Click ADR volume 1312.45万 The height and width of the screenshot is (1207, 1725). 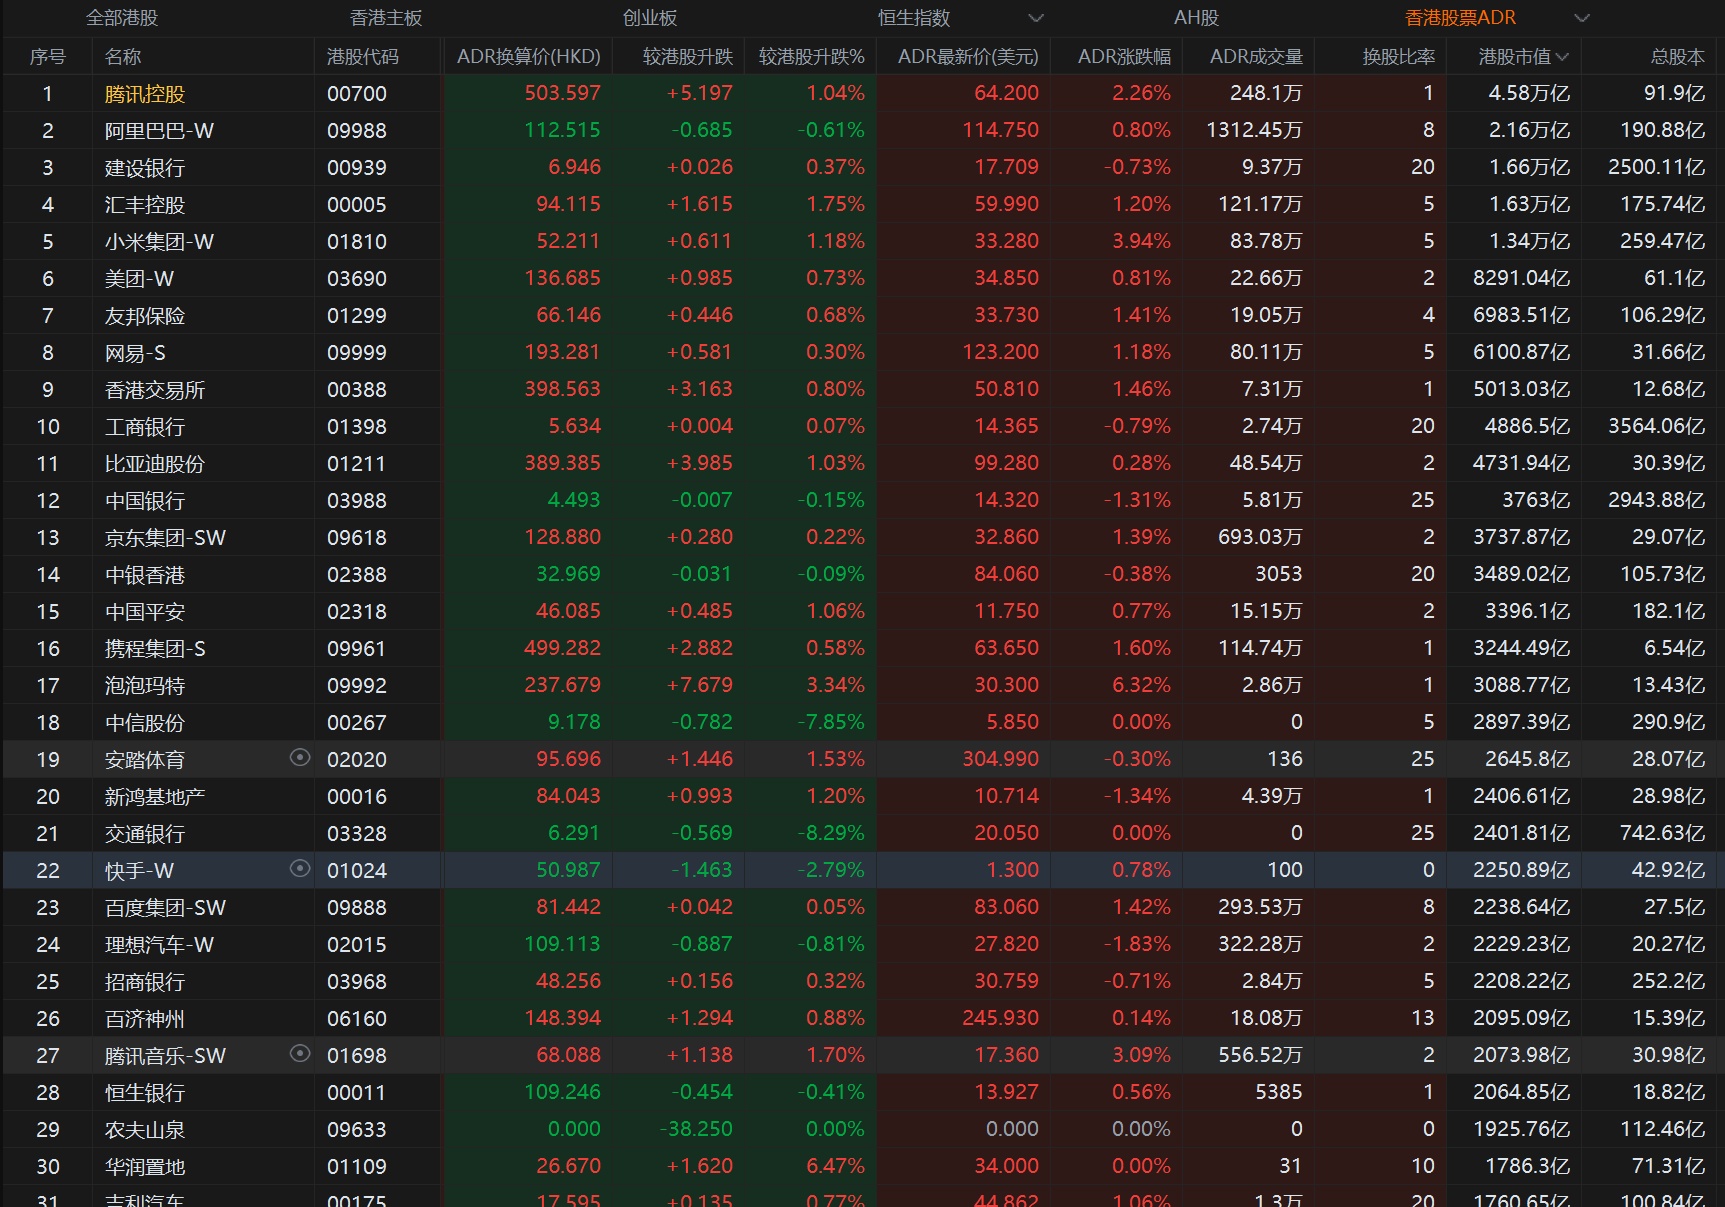(1254, 130)
